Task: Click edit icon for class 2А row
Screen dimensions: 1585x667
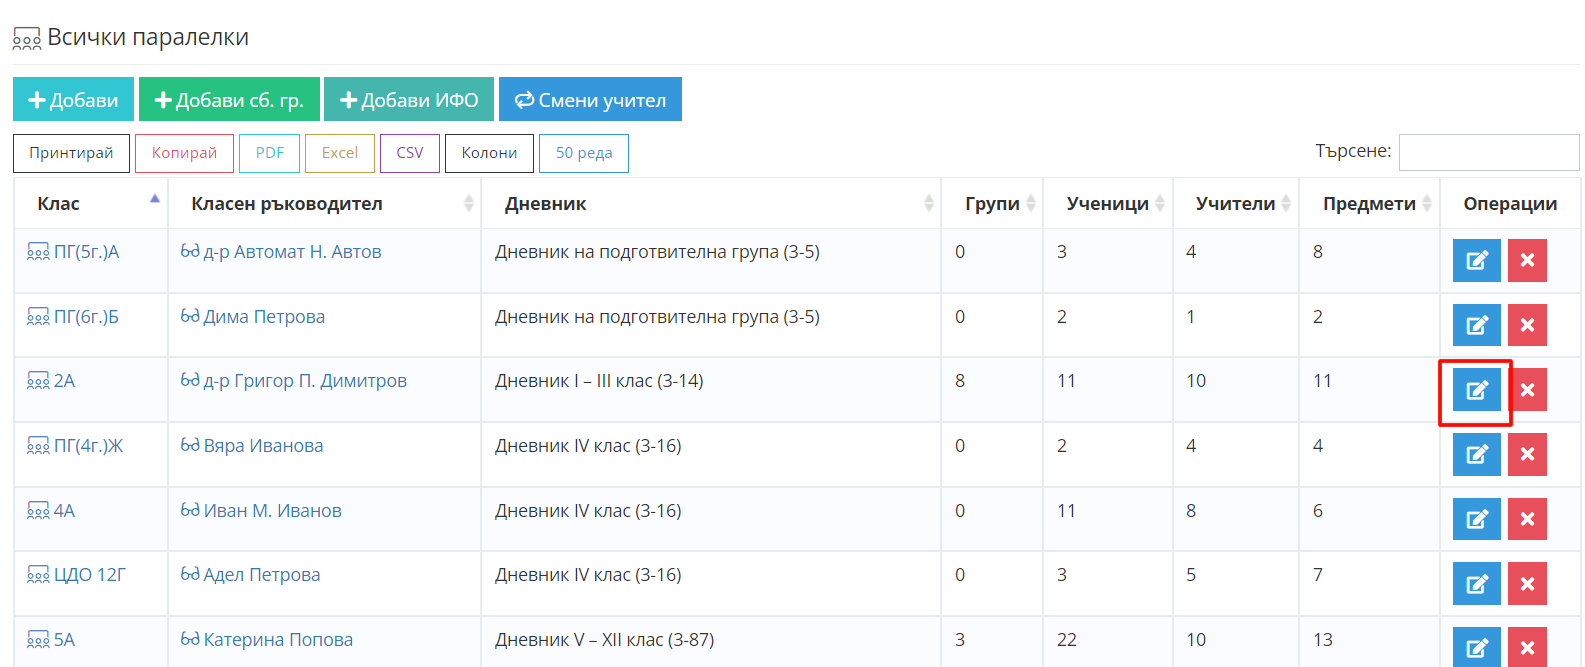Action: click(1476, 390)
